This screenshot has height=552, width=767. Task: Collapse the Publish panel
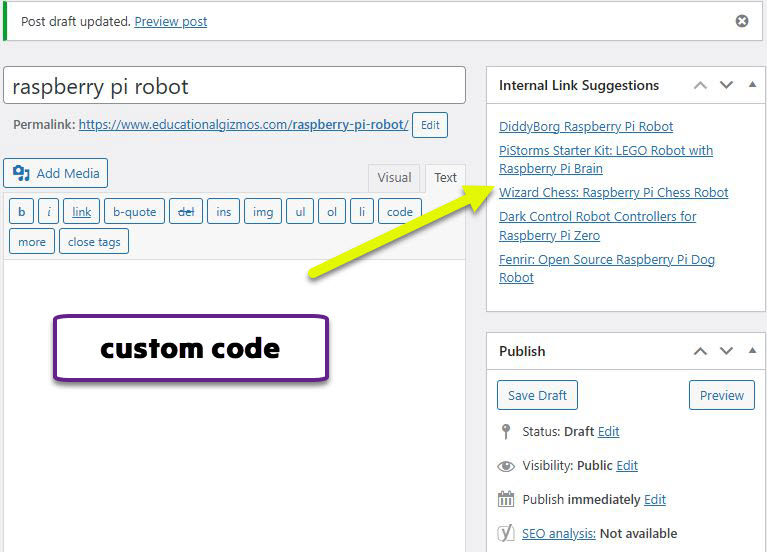click(752, 350)
